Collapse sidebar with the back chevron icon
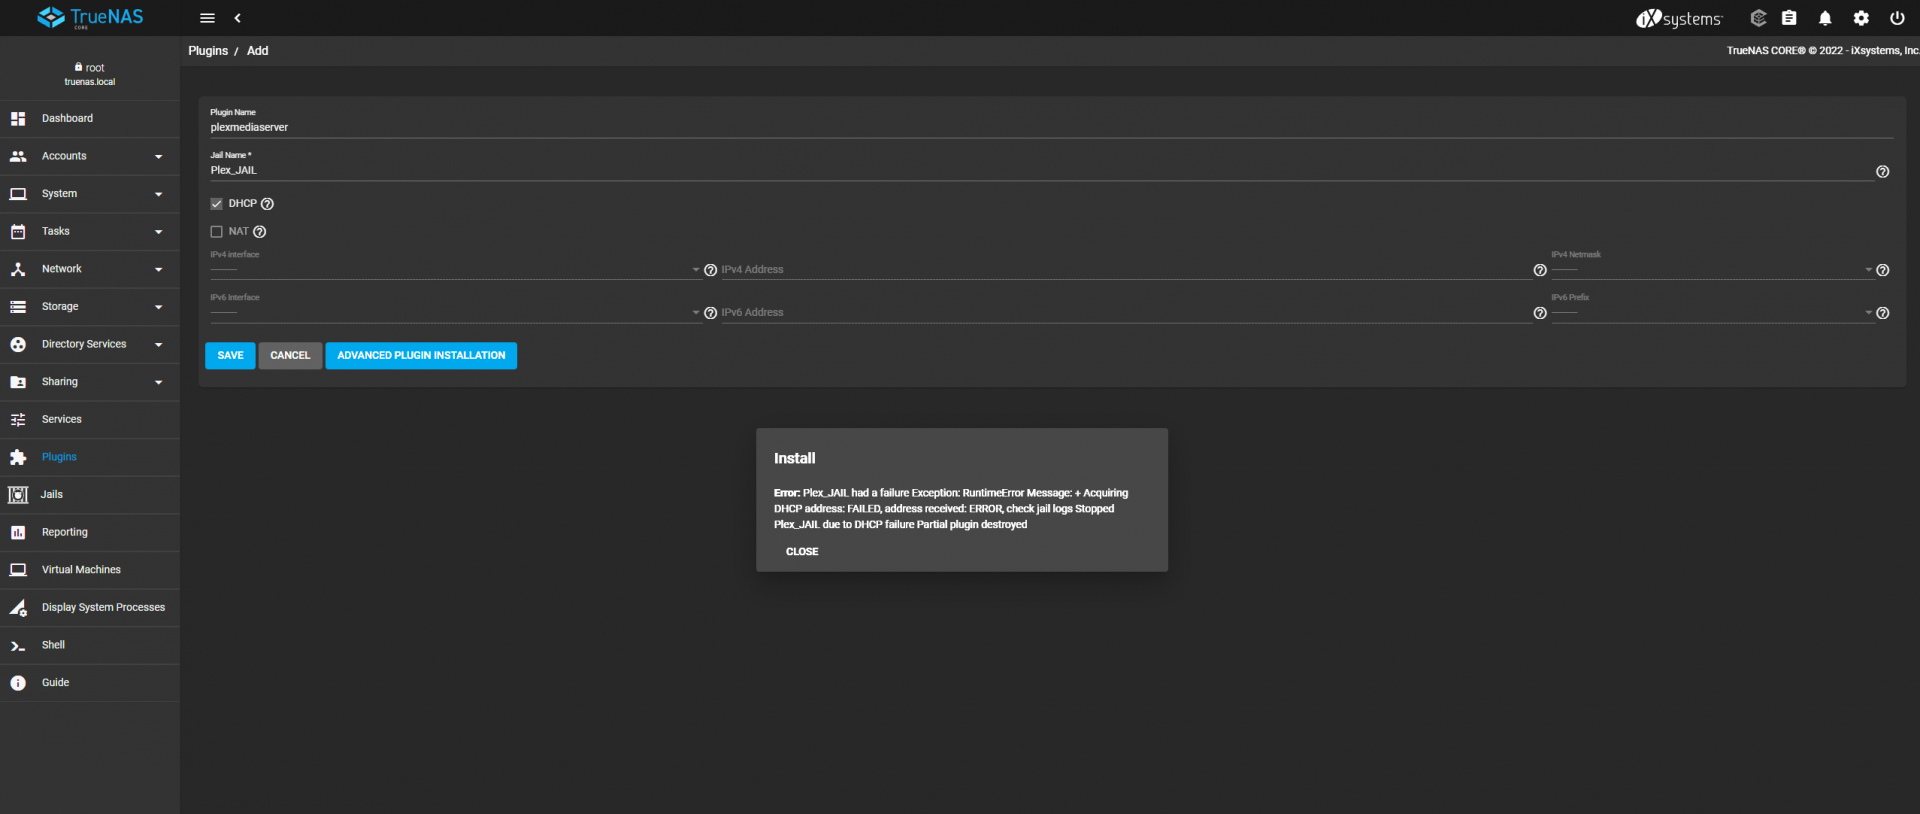Viewport: 1920px width, 814px height. point(237,18)
